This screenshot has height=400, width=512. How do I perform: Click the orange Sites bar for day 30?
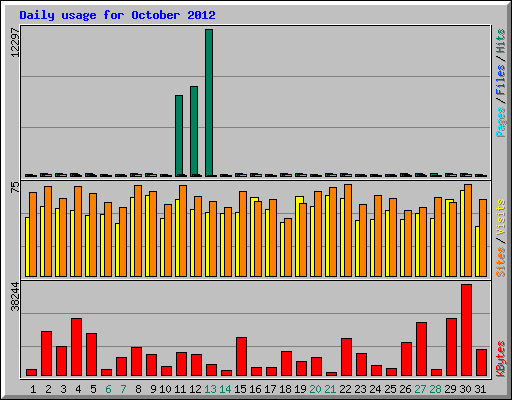click(468, 230)
